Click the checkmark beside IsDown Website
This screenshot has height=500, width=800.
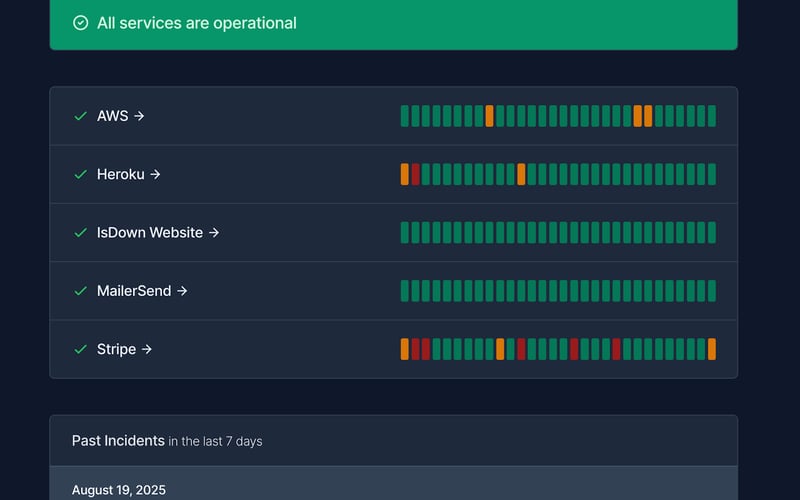click(x=81, y=233)
